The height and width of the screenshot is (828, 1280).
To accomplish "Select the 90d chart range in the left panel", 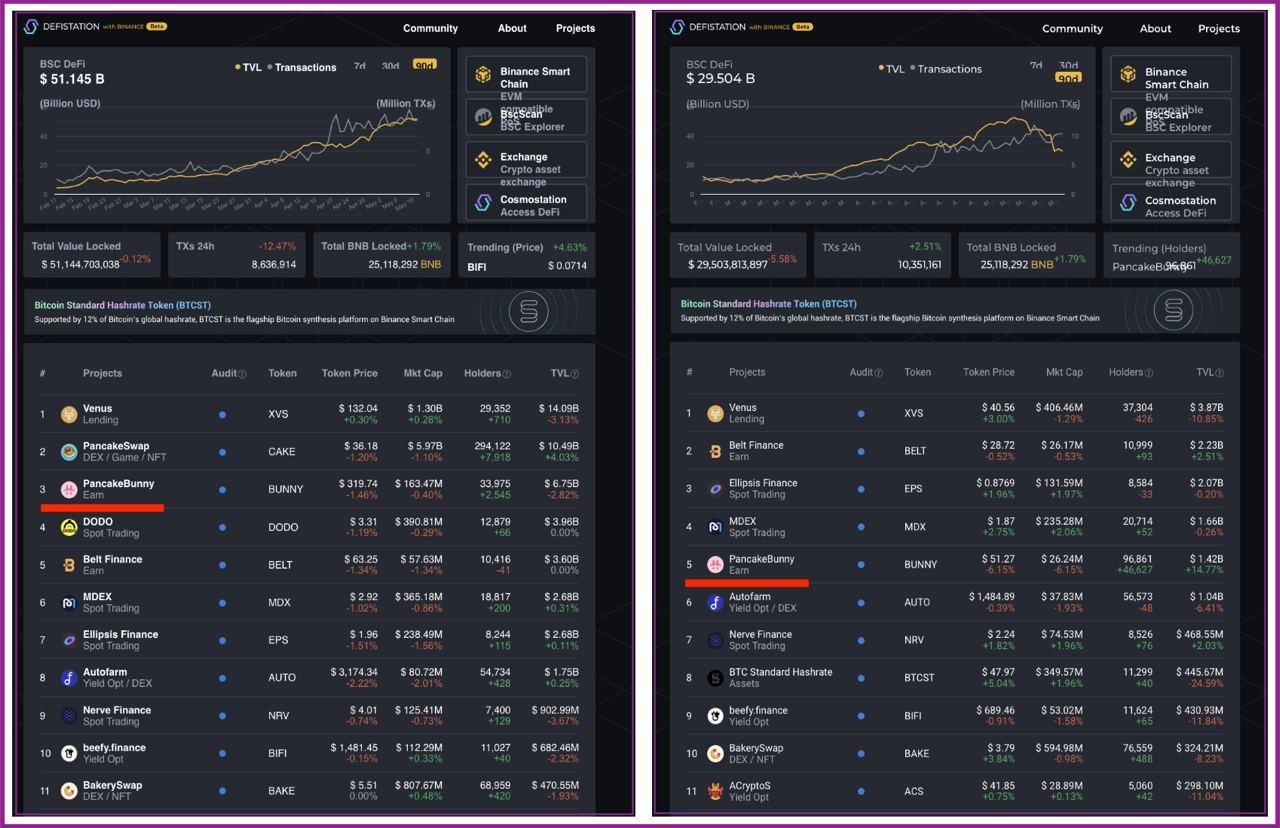I will pyautogui.click(x=424, y=66).
